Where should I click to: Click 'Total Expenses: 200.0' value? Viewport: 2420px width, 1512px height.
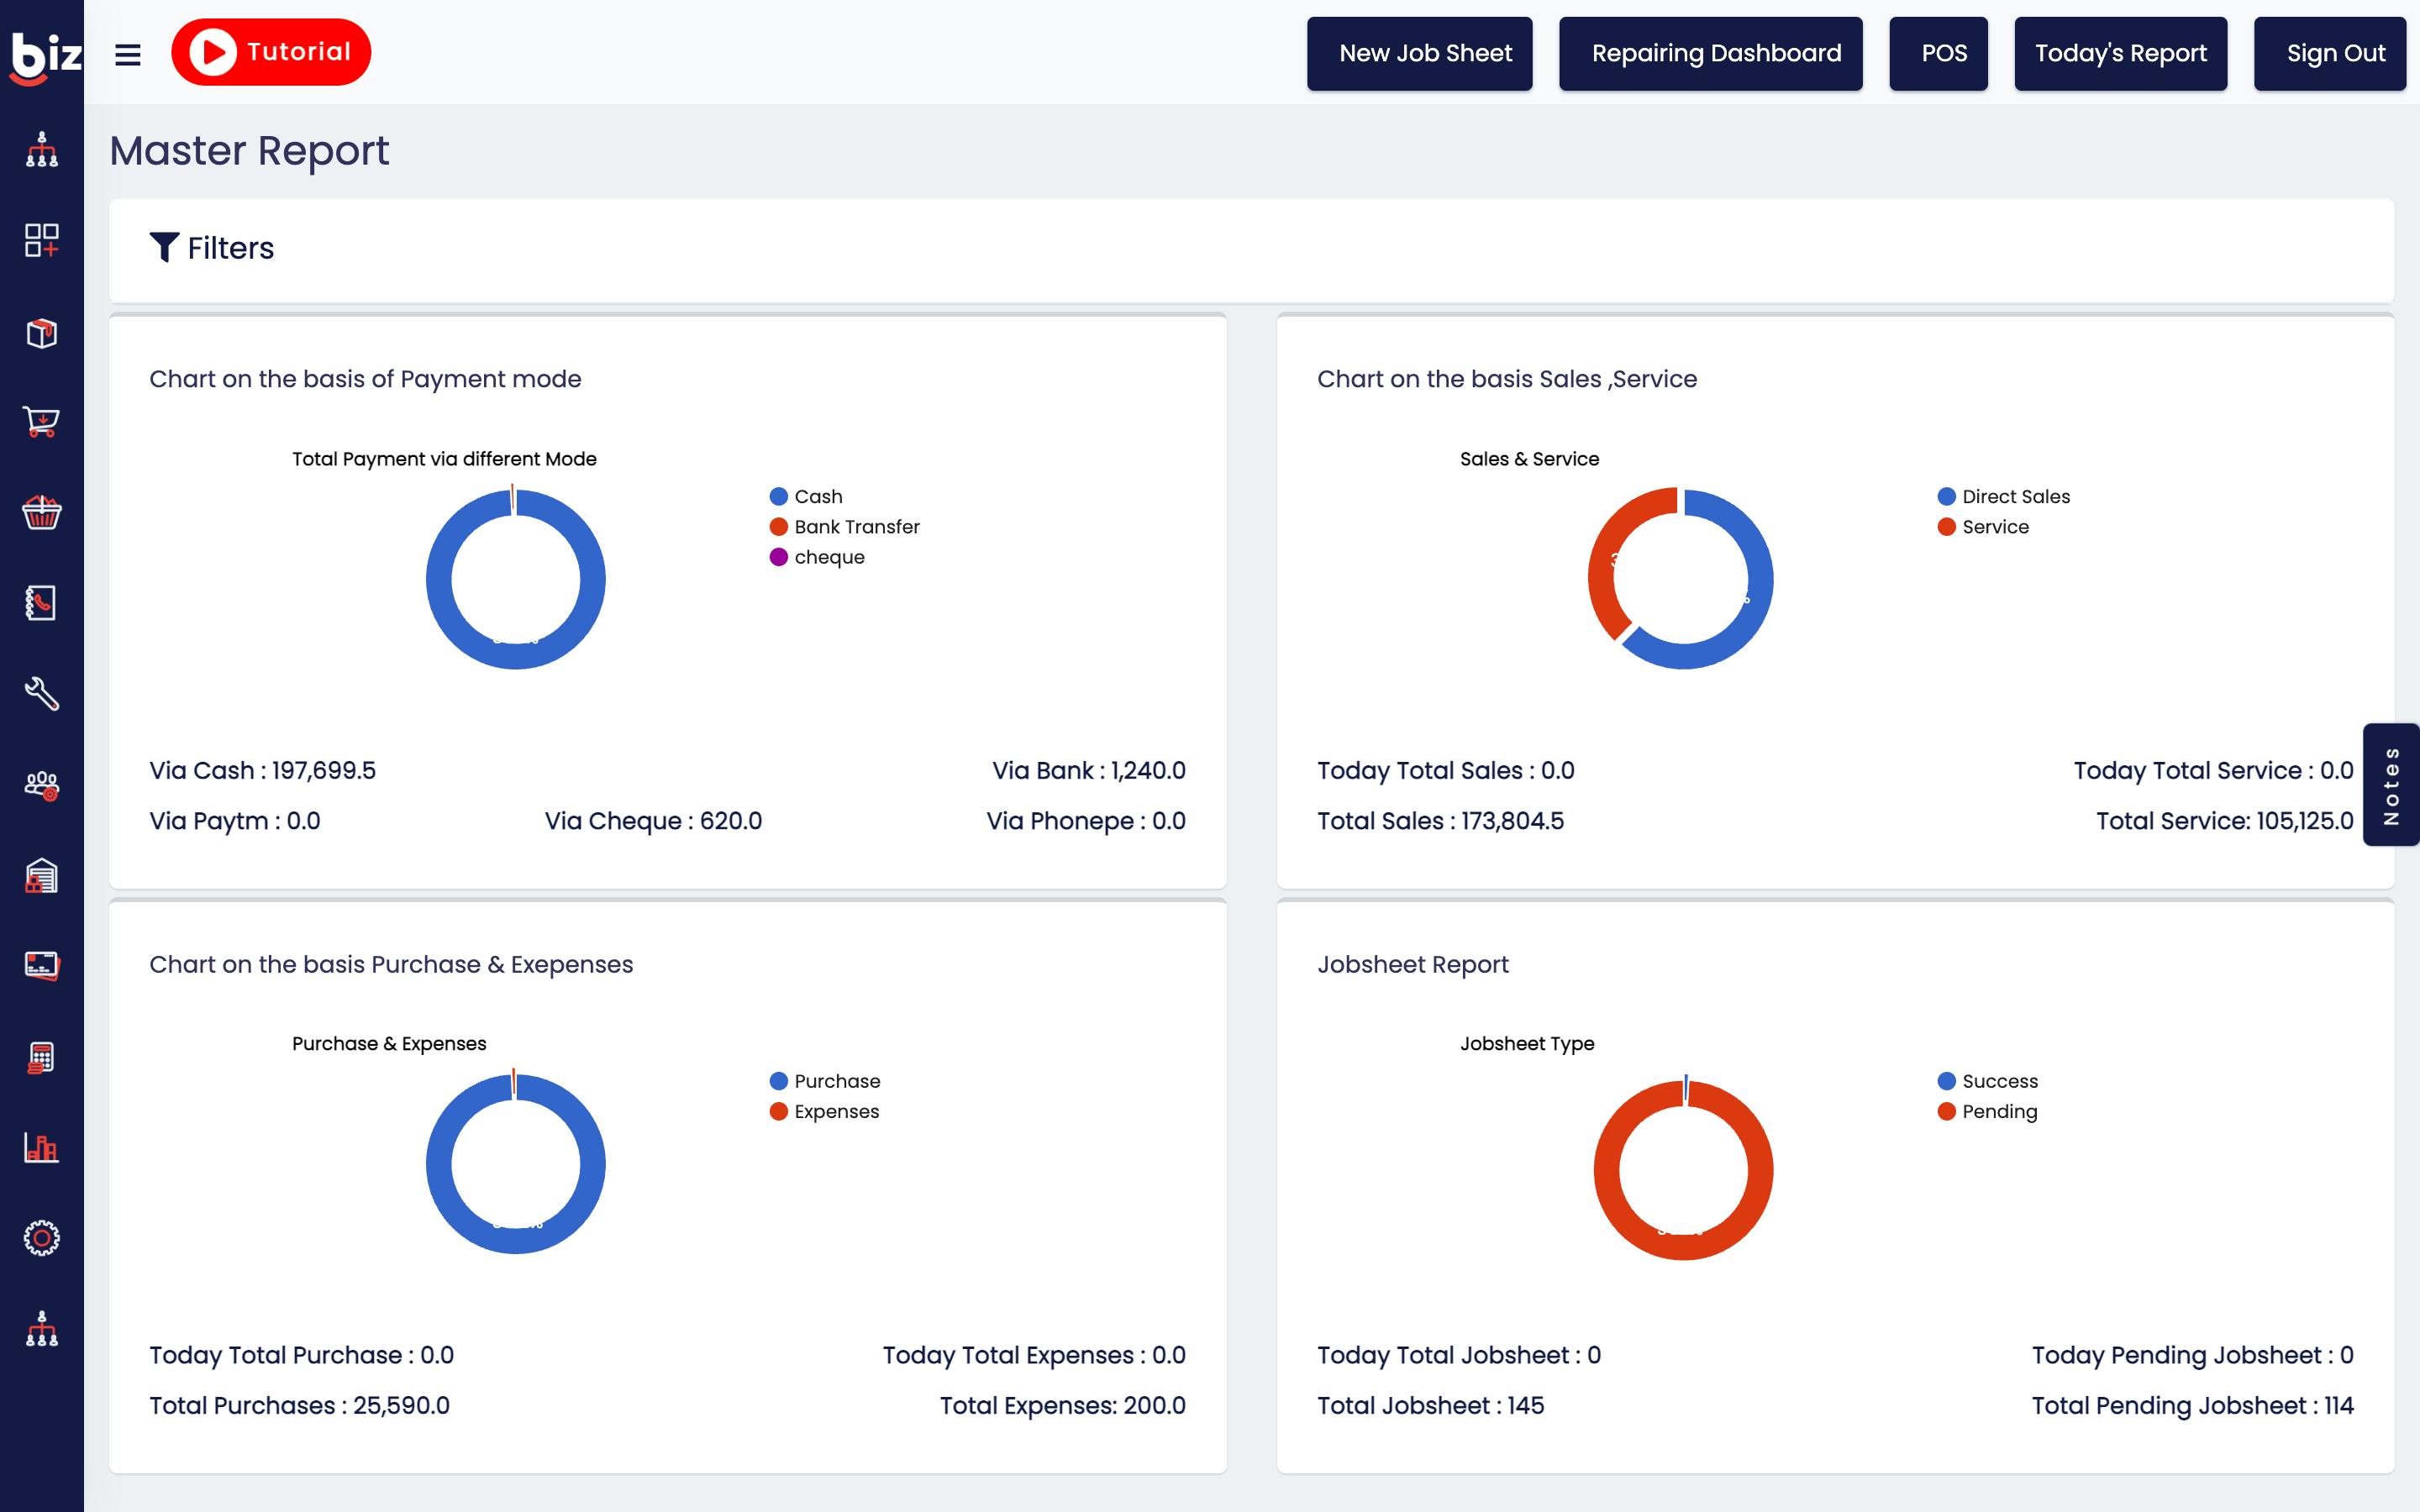1062,1405
